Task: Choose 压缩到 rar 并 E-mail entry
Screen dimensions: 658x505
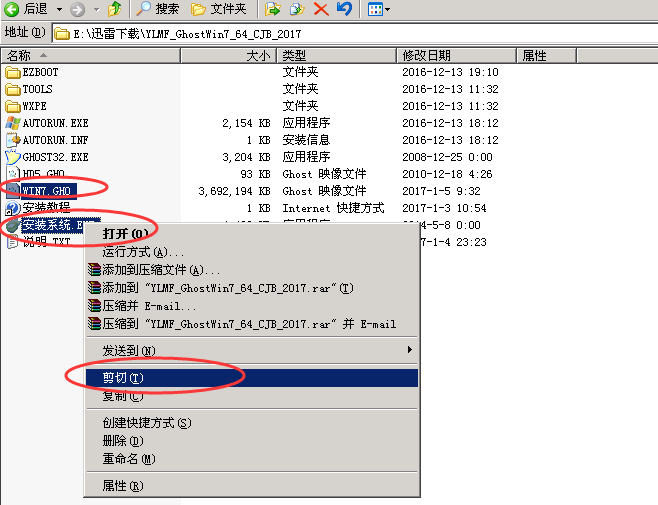Action: pos(252,324)
